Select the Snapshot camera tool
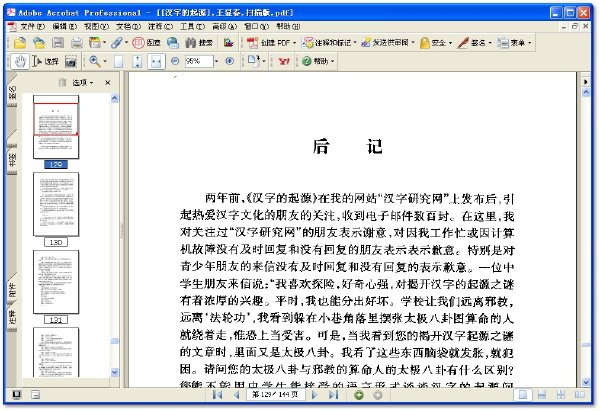 tap(71, 61)
